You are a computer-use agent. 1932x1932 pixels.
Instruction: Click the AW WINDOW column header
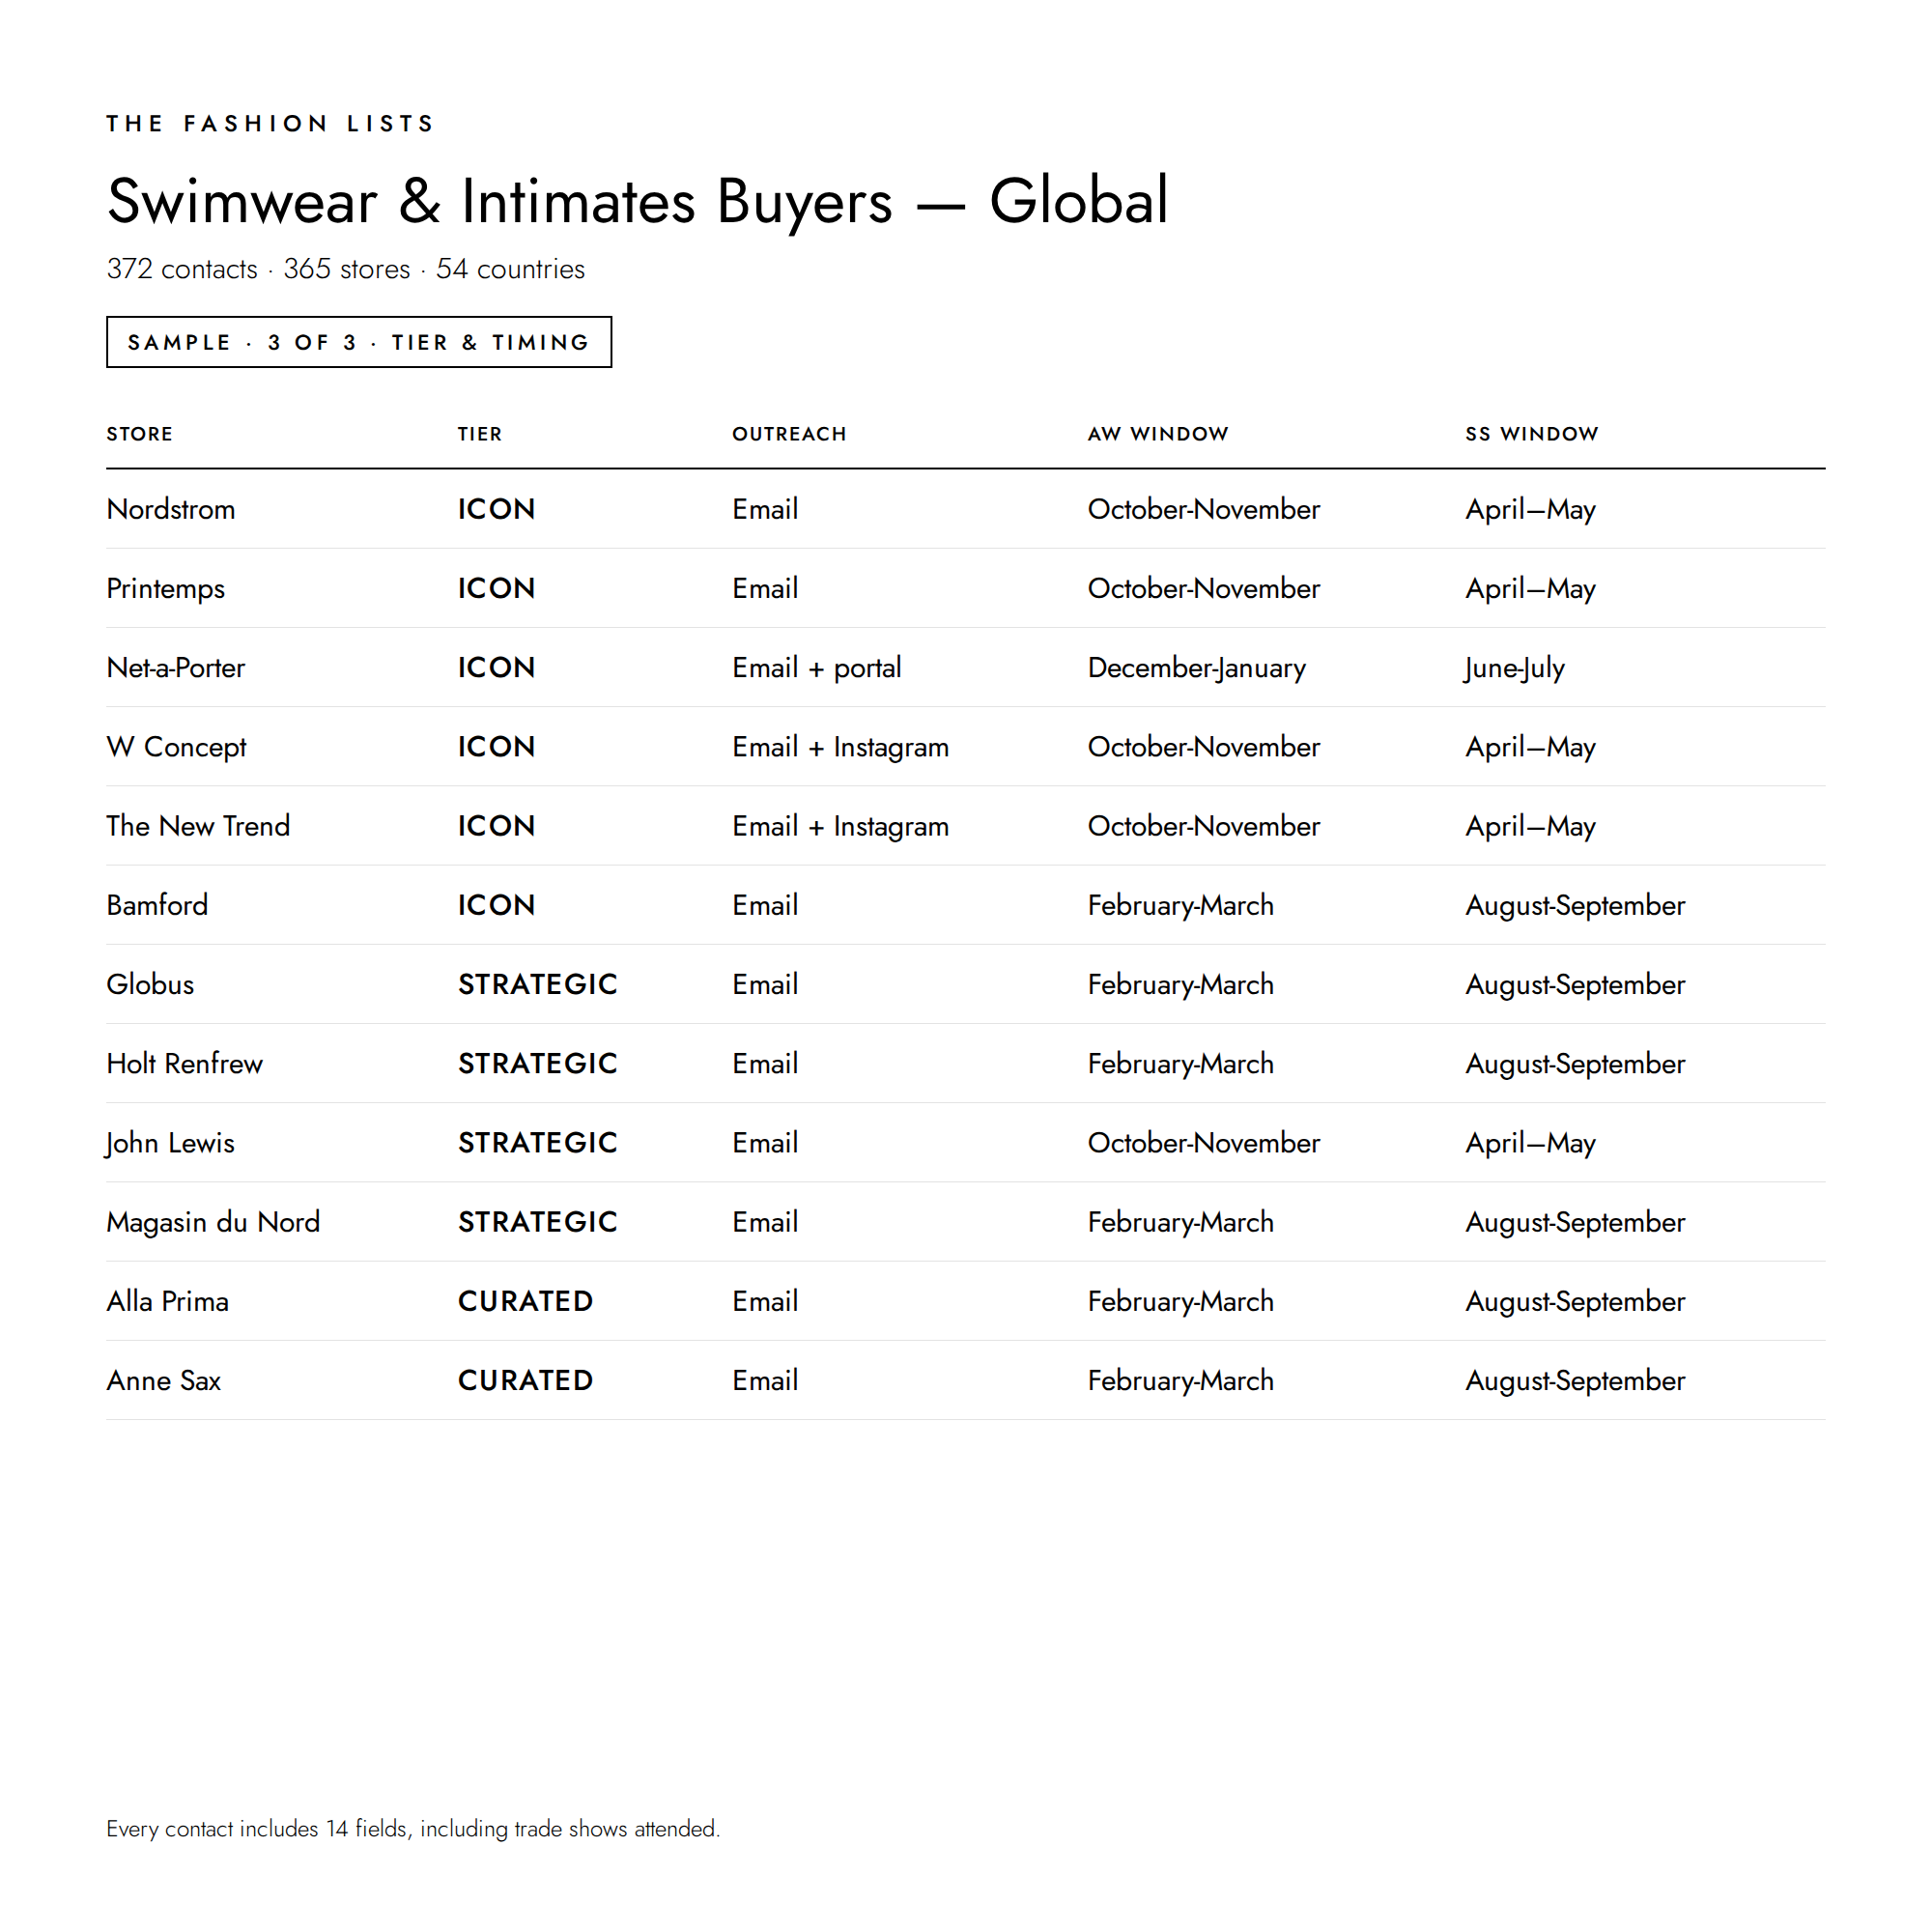pyautogui.click(x=1158, y=434)
